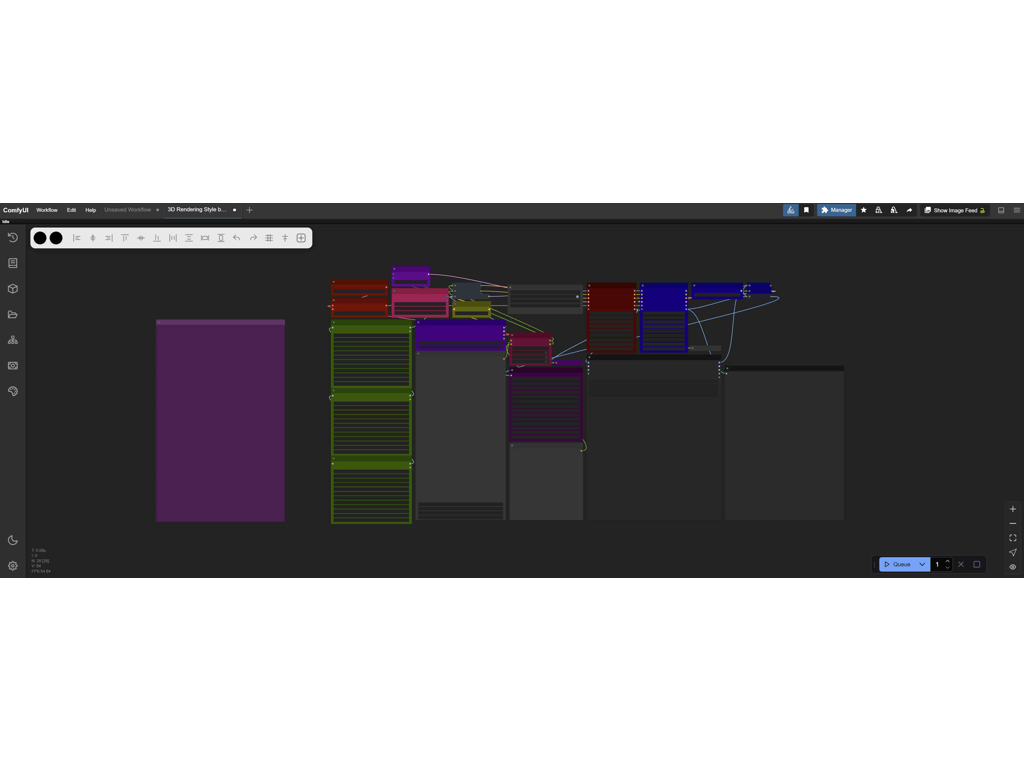Click the fit view icon in canvas controls
The width and height of the screenshot is (1024, 768).
[x=1013, y=538]
